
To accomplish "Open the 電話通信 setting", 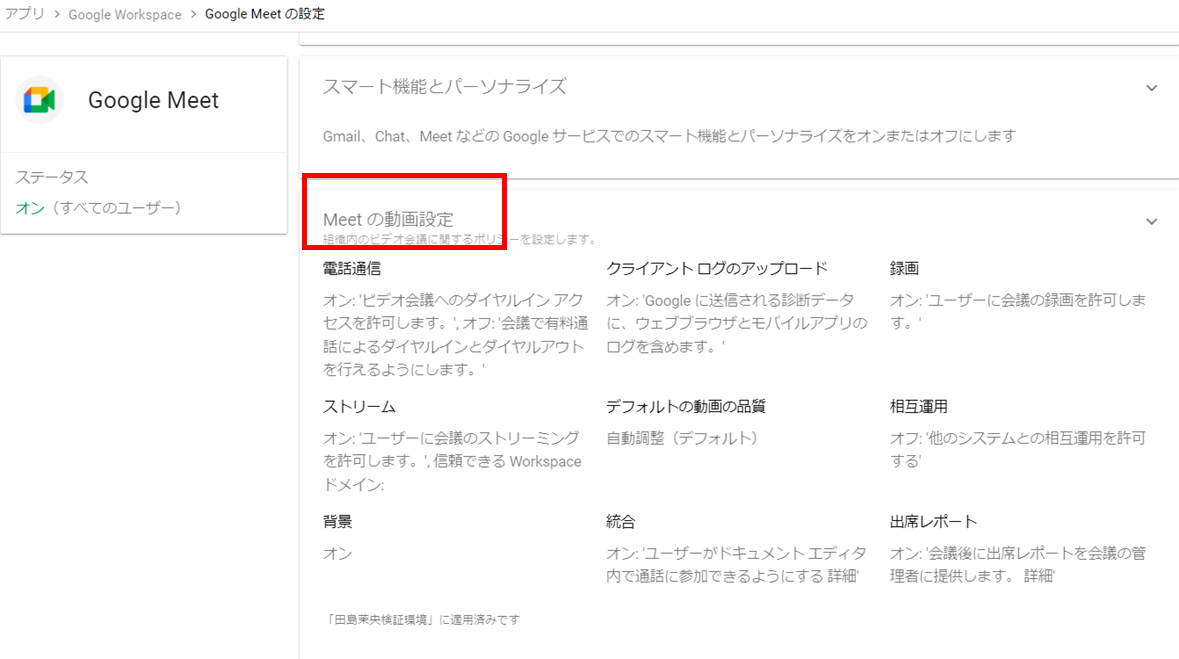I will pos(352,269).
